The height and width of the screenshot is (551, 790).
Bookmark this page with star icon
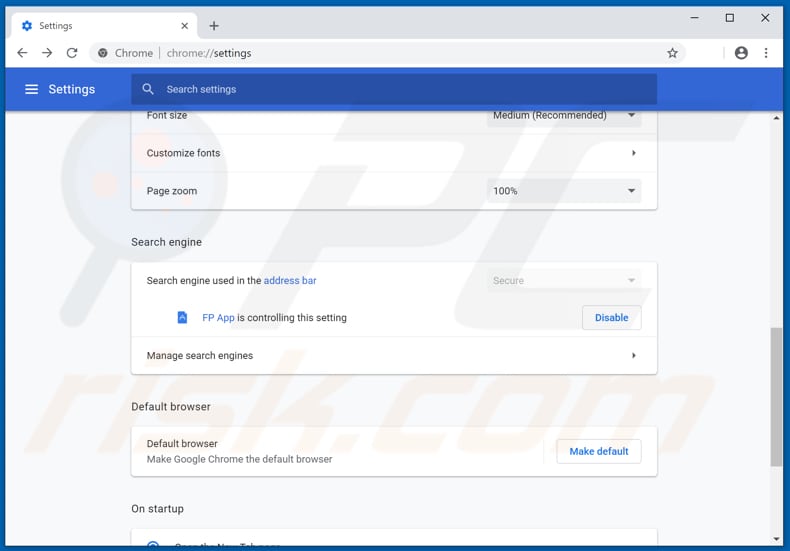pyautogui.click(x=672, y=53)
